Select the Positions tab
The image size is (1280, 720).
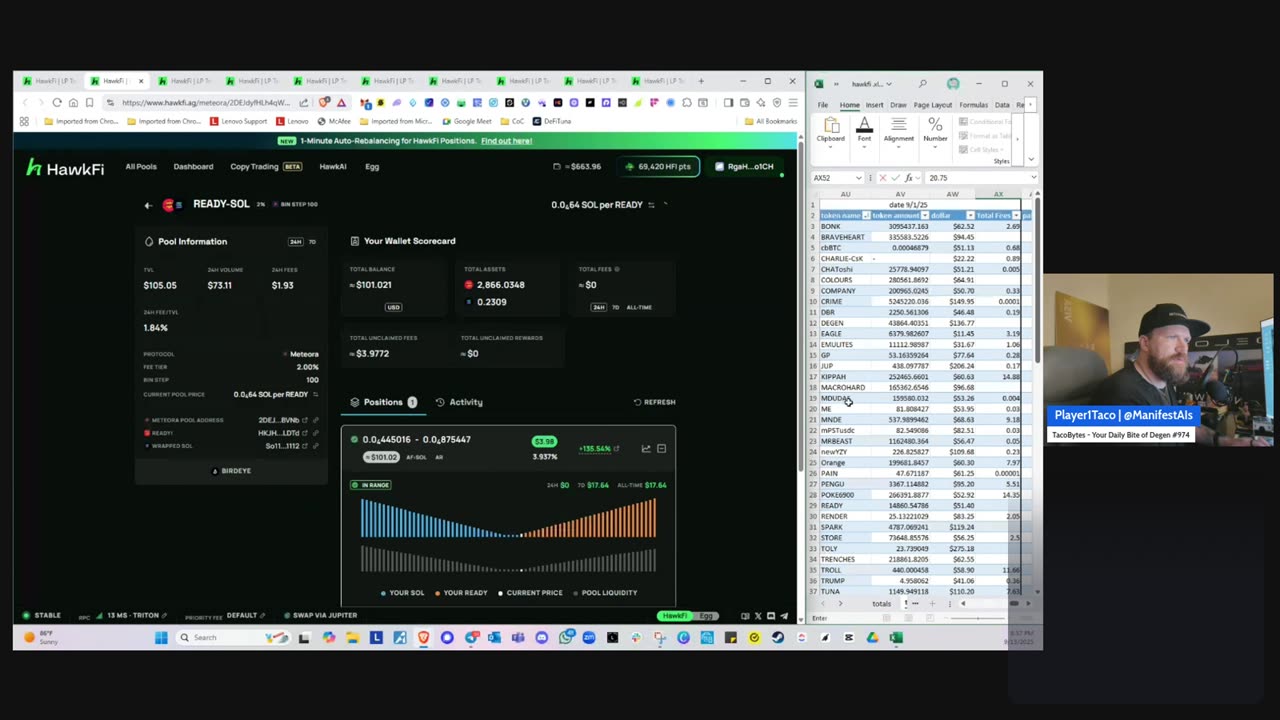[383, 402]
